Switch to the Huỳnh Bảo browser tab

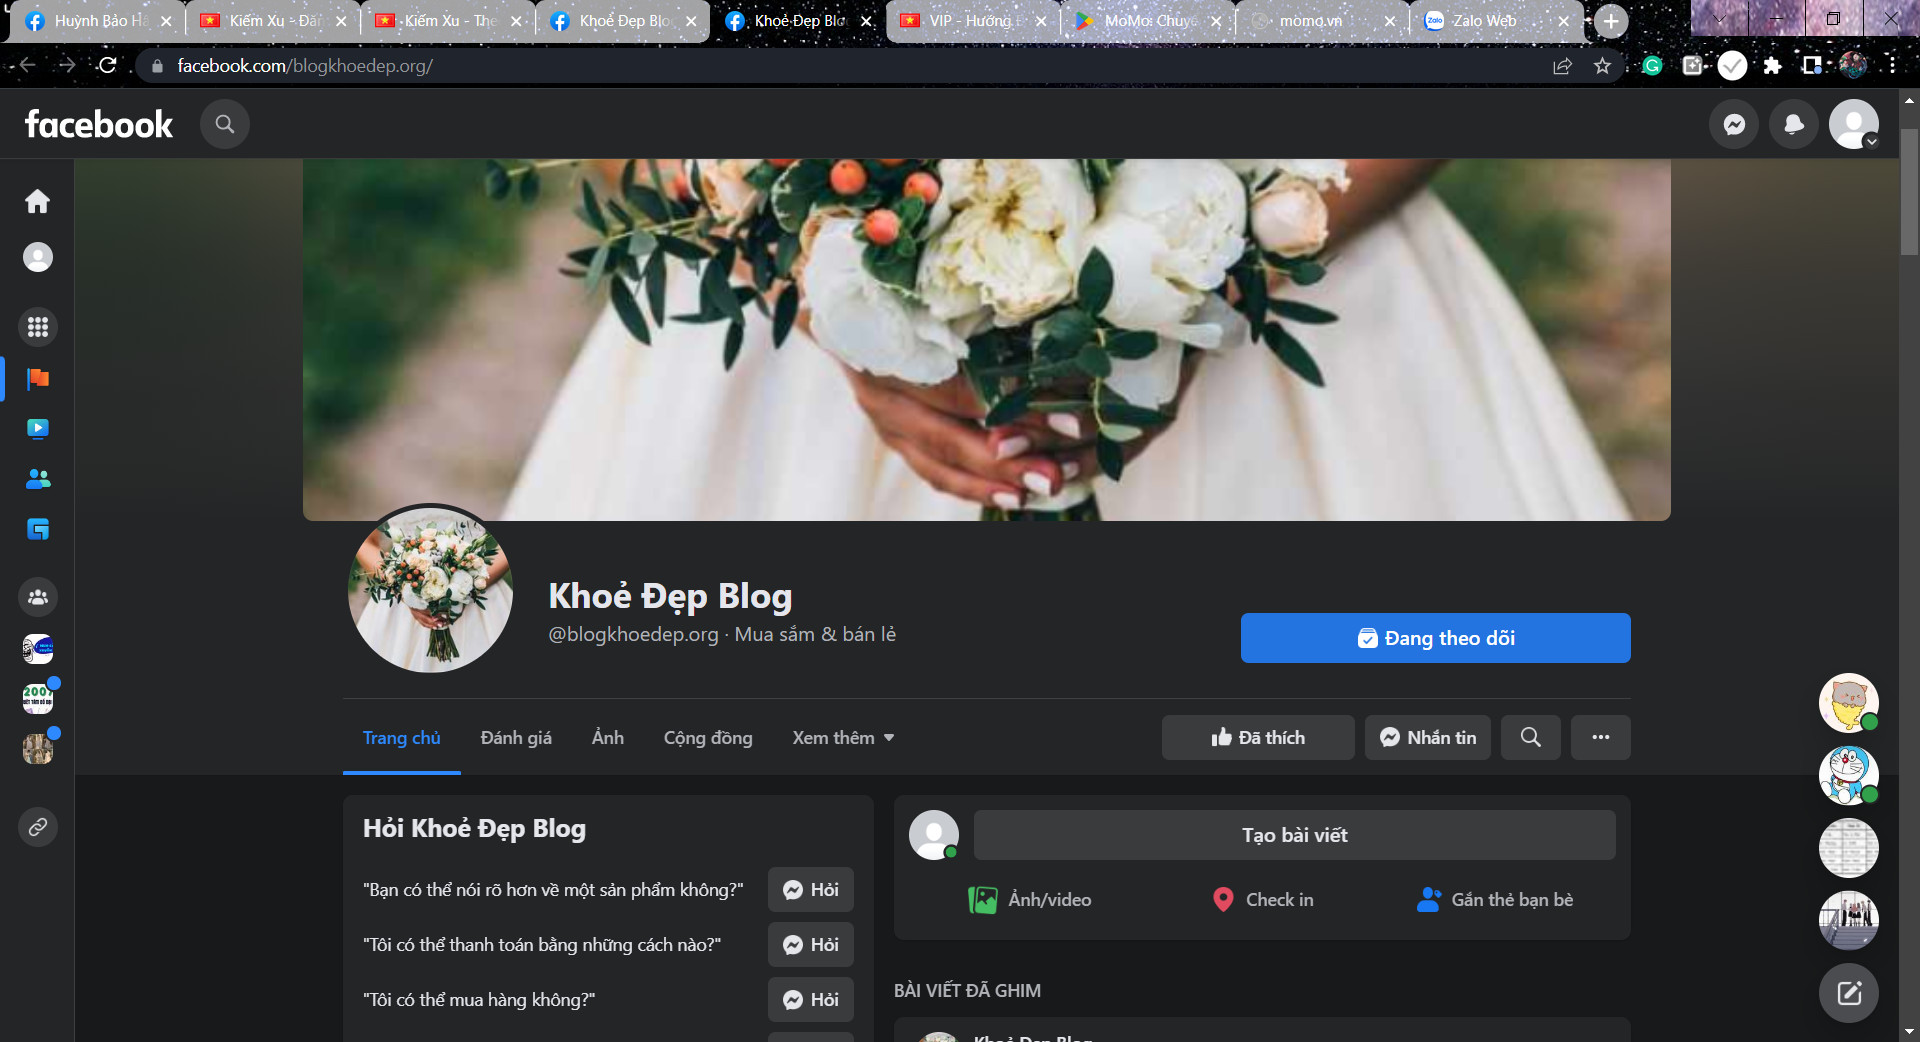pyautogui.click(x=90, y=21)
